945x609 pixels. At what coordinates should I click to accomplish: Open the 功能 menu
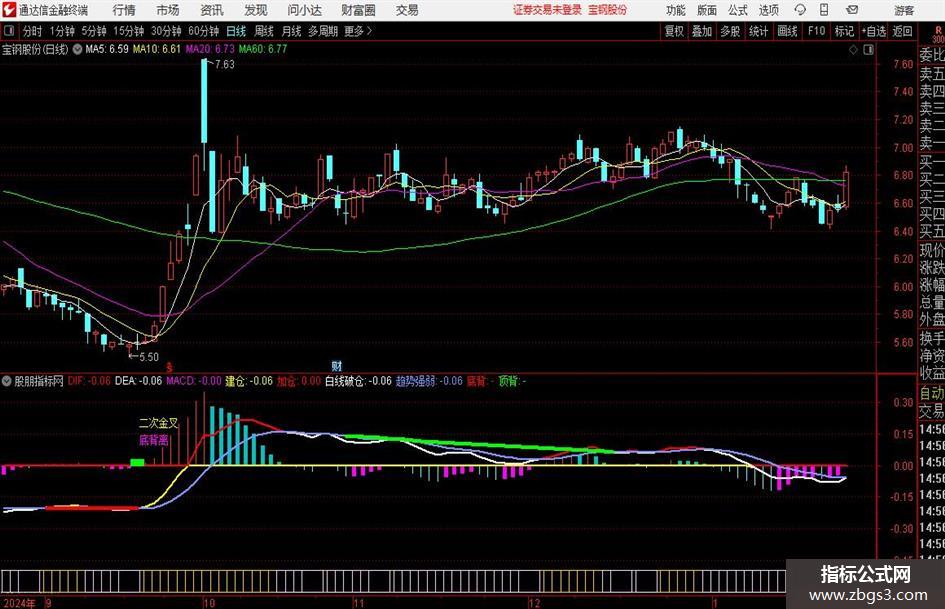click(676, 10)
